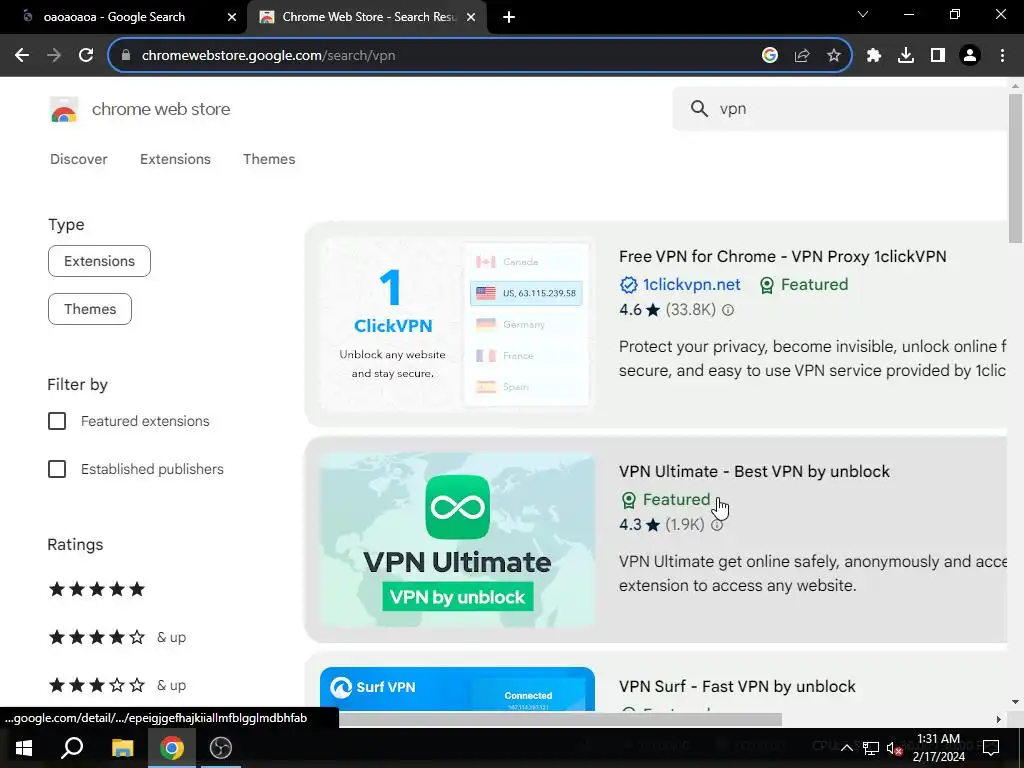Click the horizontal page scrollbar
Screen dimensions: 1024x768
tap(560, 719)
